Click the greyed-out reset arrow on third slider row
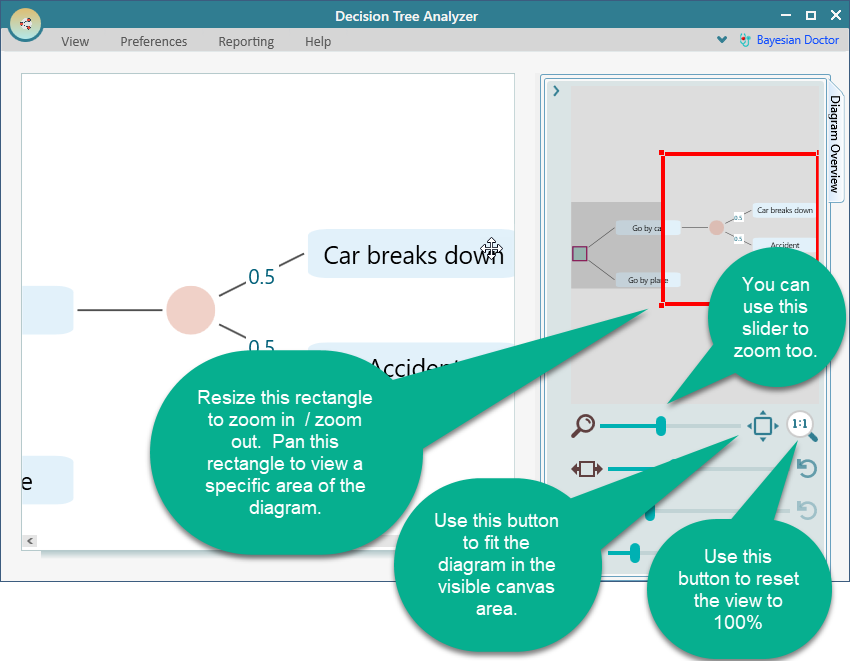 click(806, 510)
